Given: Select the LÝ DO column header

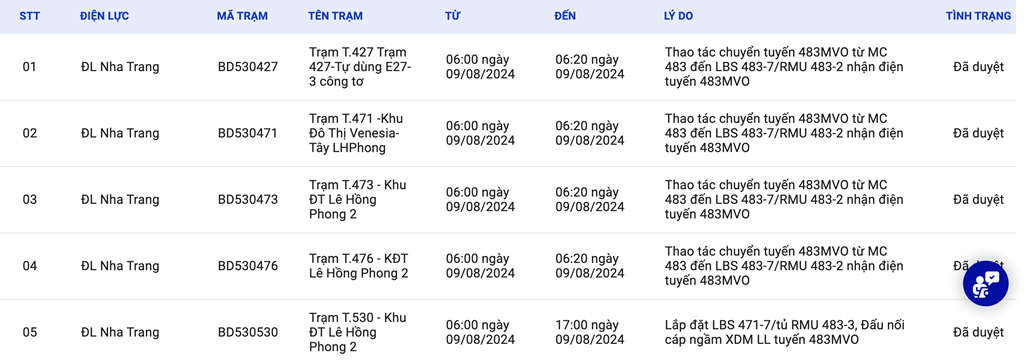Looking at the screenshot, I should [679, 16].
